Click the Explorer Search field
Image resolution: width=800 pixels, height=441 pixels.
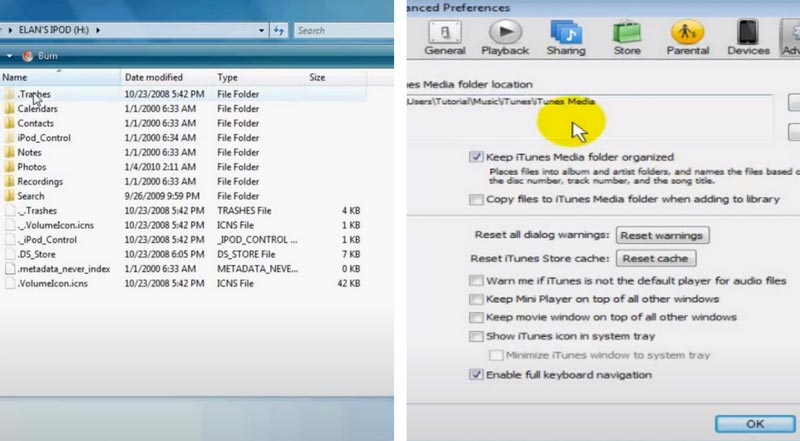coord(343,31)
